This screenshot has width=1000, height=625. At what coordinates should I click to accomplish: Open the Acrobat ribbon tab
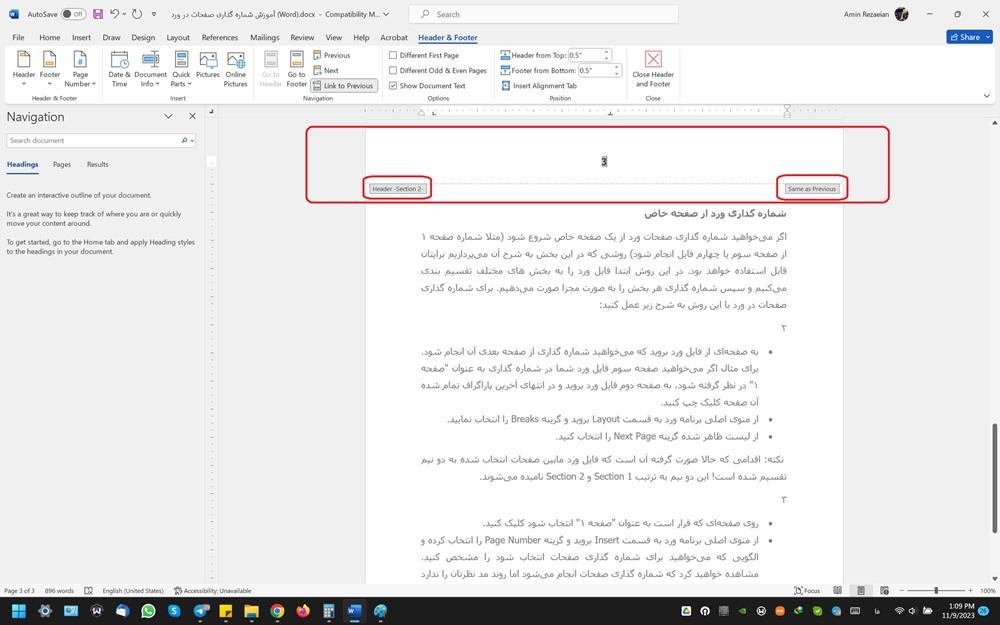coord(392,37)
